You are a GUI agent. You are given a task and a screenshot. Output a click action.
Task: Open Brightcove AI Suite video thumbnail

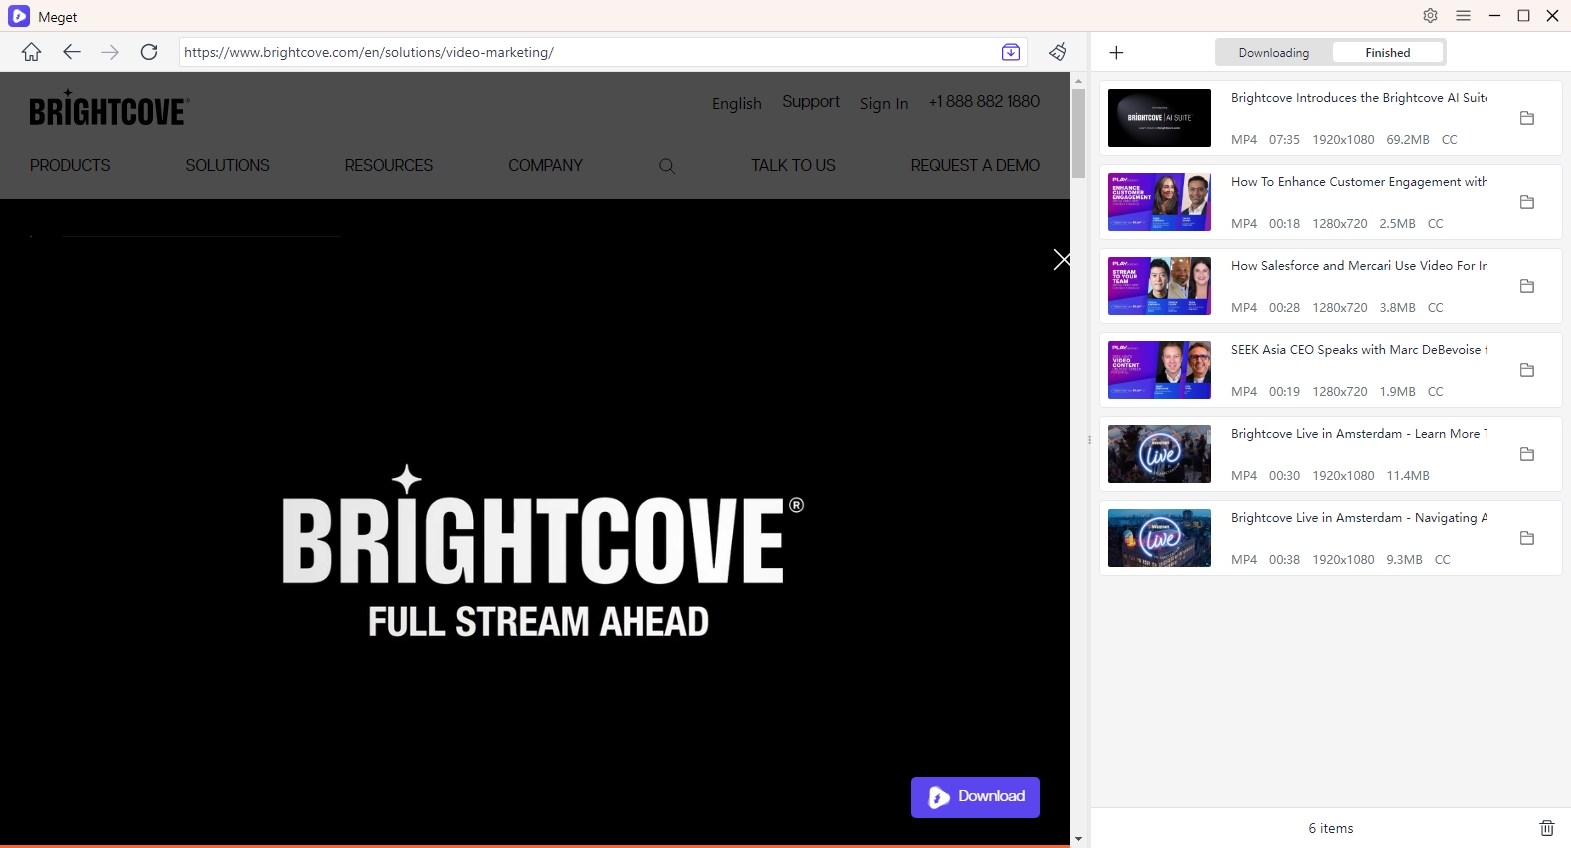1159,118
